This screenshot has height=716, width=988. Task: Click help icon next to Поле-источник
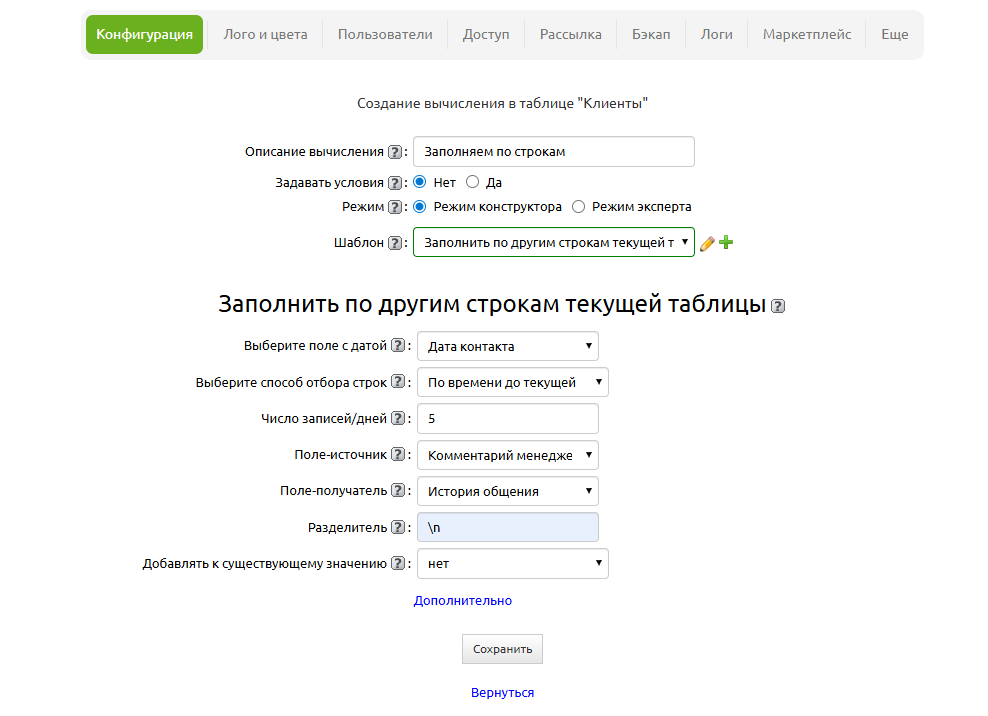point(398,454)
